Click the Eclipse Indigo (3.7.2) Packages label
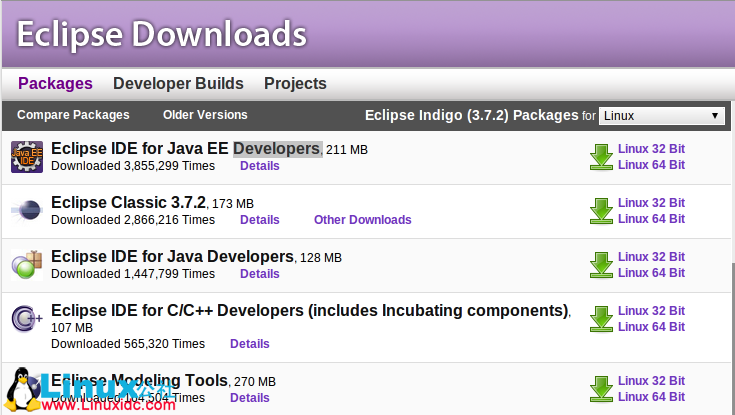 click(x=472, y=115)
